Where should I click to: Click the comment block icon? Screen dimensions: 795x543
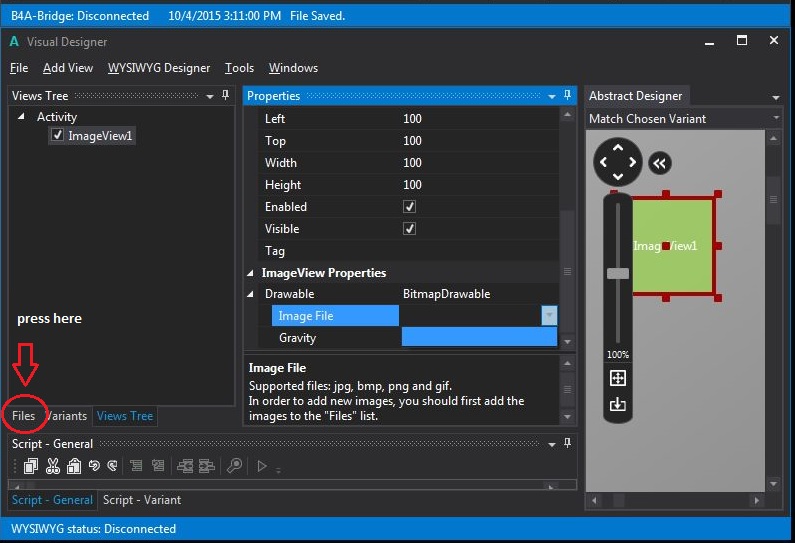point(136,465)
